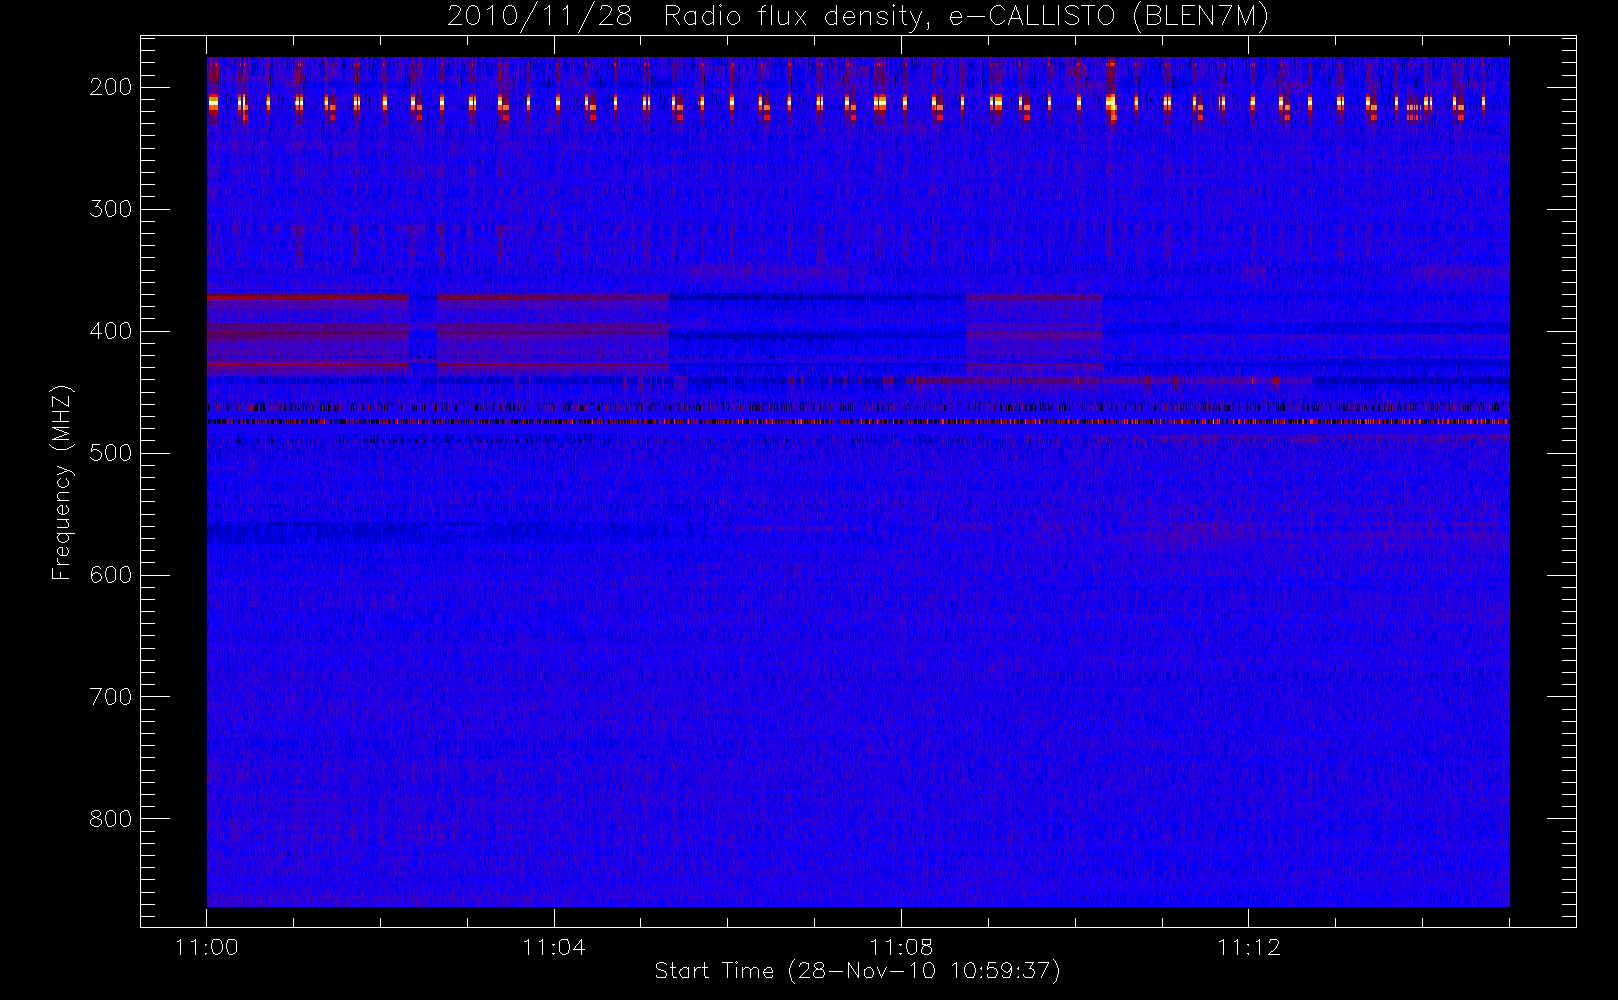Click the "Start Time (28-Nov-10 10:59:37)" label
Image resolution: width=1618 pixels, height=1000 pixels.
click(x=857, y=971)
